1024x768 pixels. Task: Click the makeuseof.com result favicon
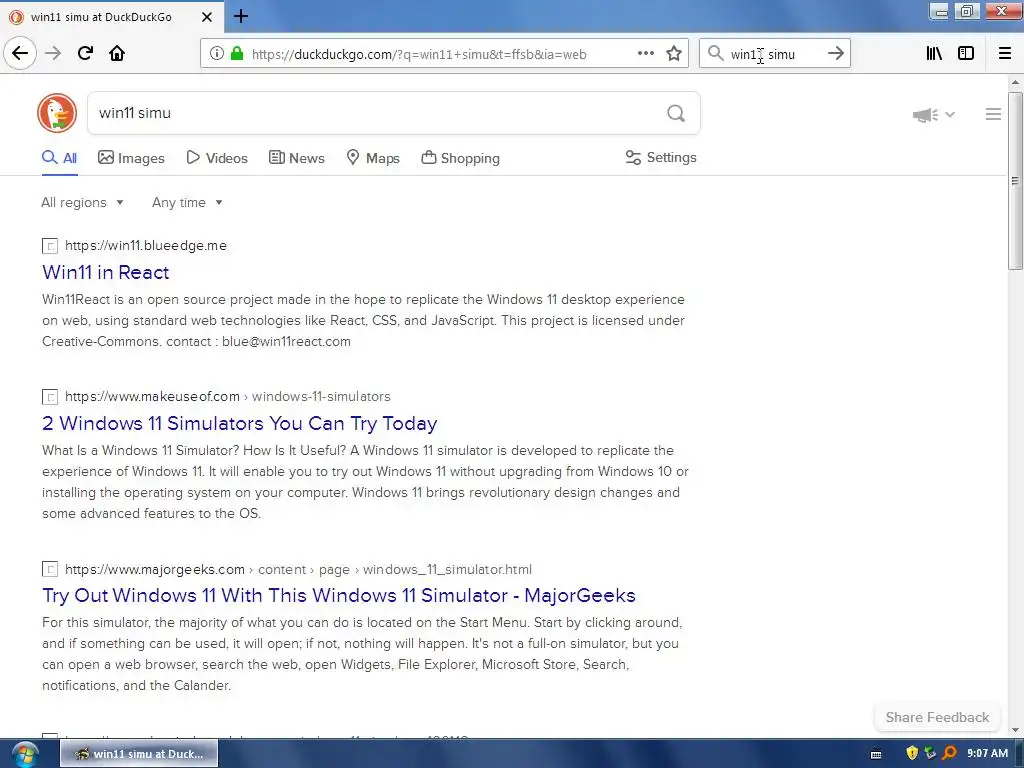coord(50,397)
